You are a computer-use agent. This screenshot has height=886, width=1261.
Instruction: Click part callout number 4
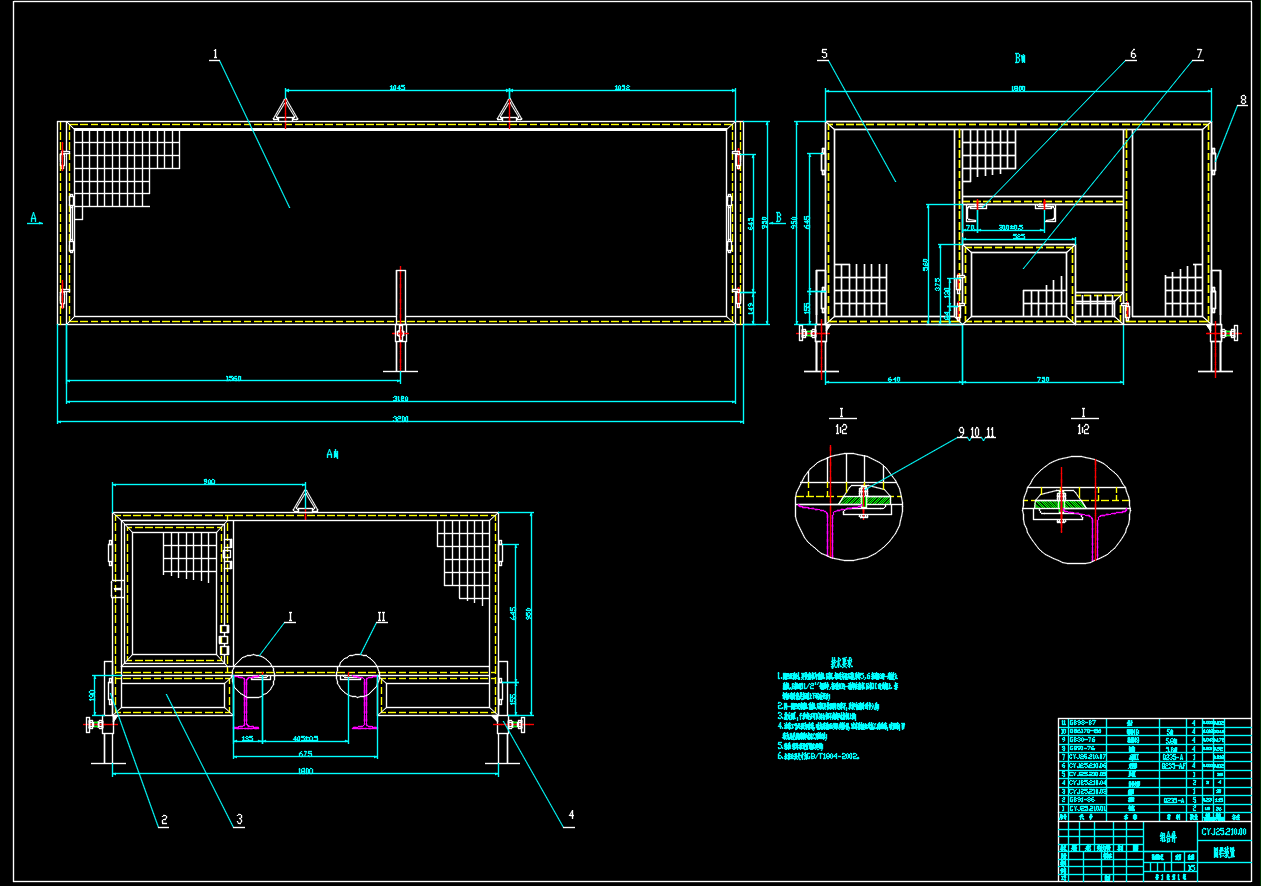(571, 815)
